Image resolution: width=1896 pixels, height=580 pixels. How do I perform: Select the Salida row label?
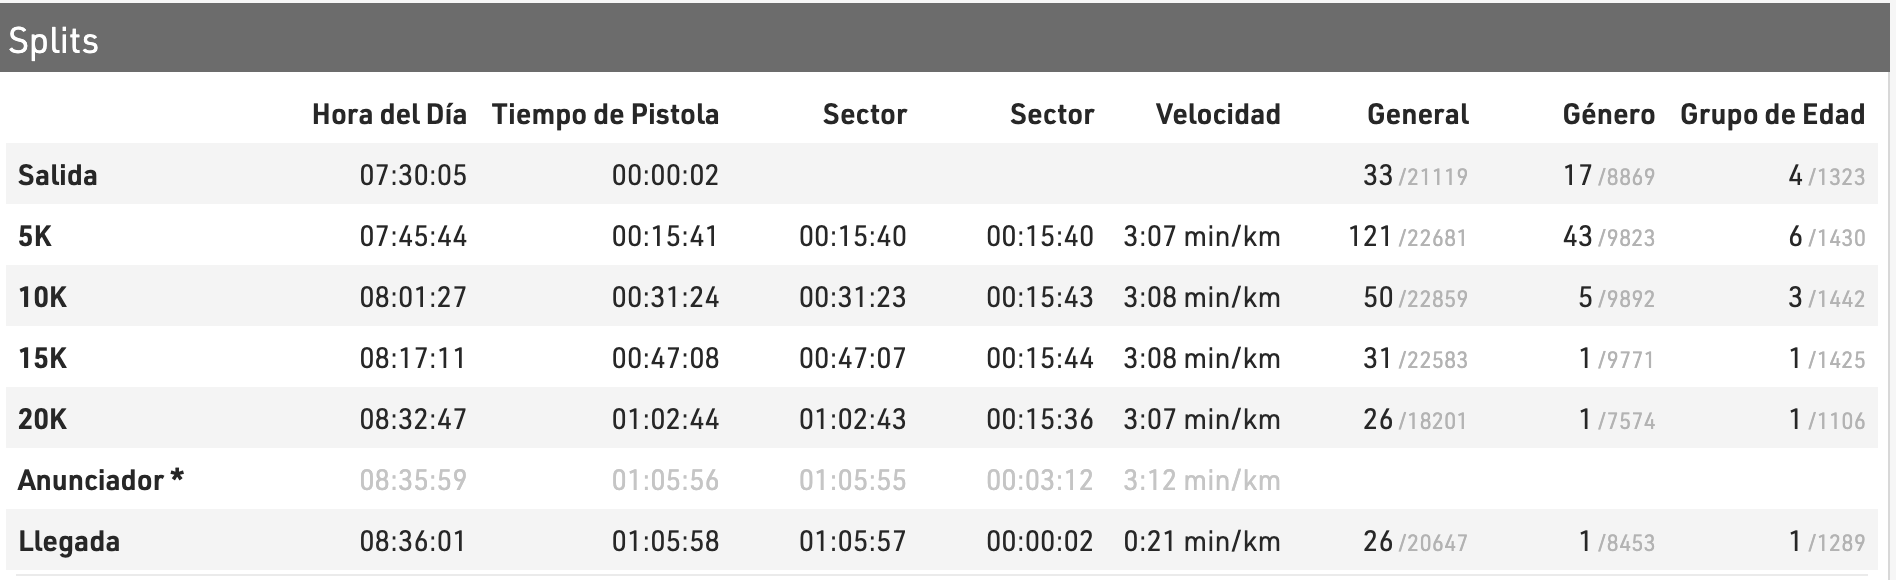[x=58, y=176]
